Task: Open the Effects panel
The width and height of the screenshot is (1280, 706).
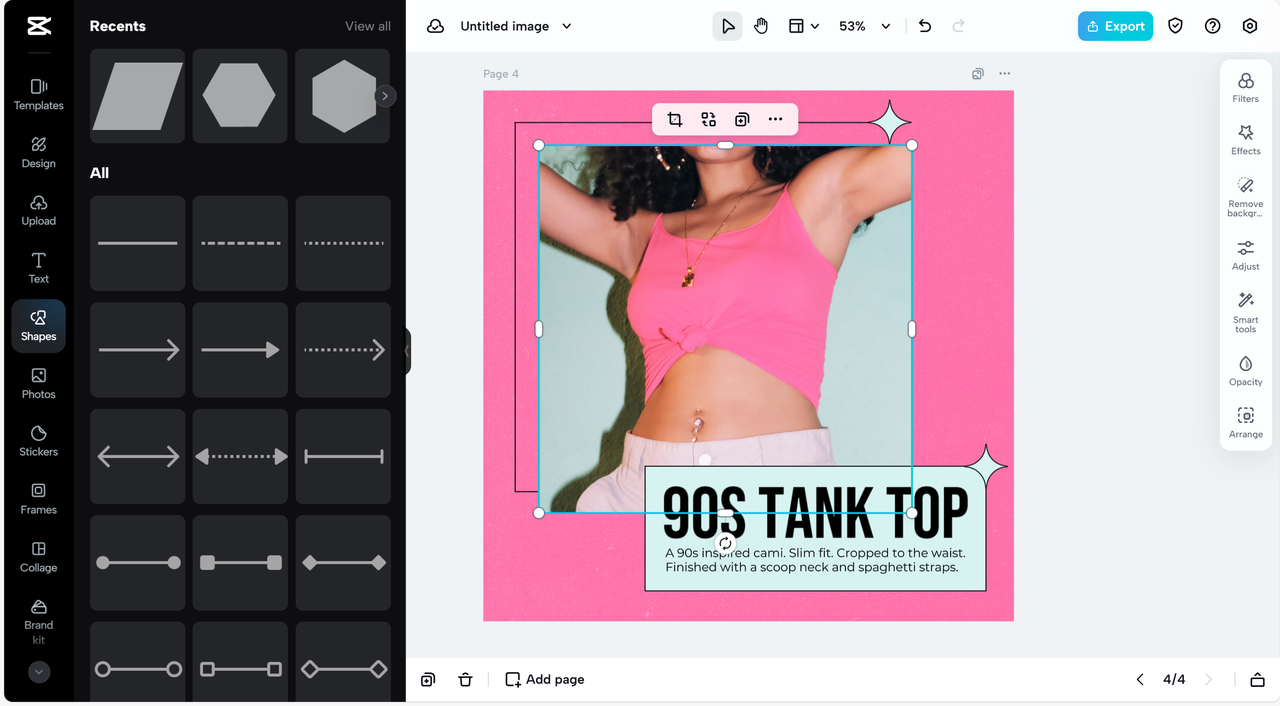Action: coord(1245,139)
